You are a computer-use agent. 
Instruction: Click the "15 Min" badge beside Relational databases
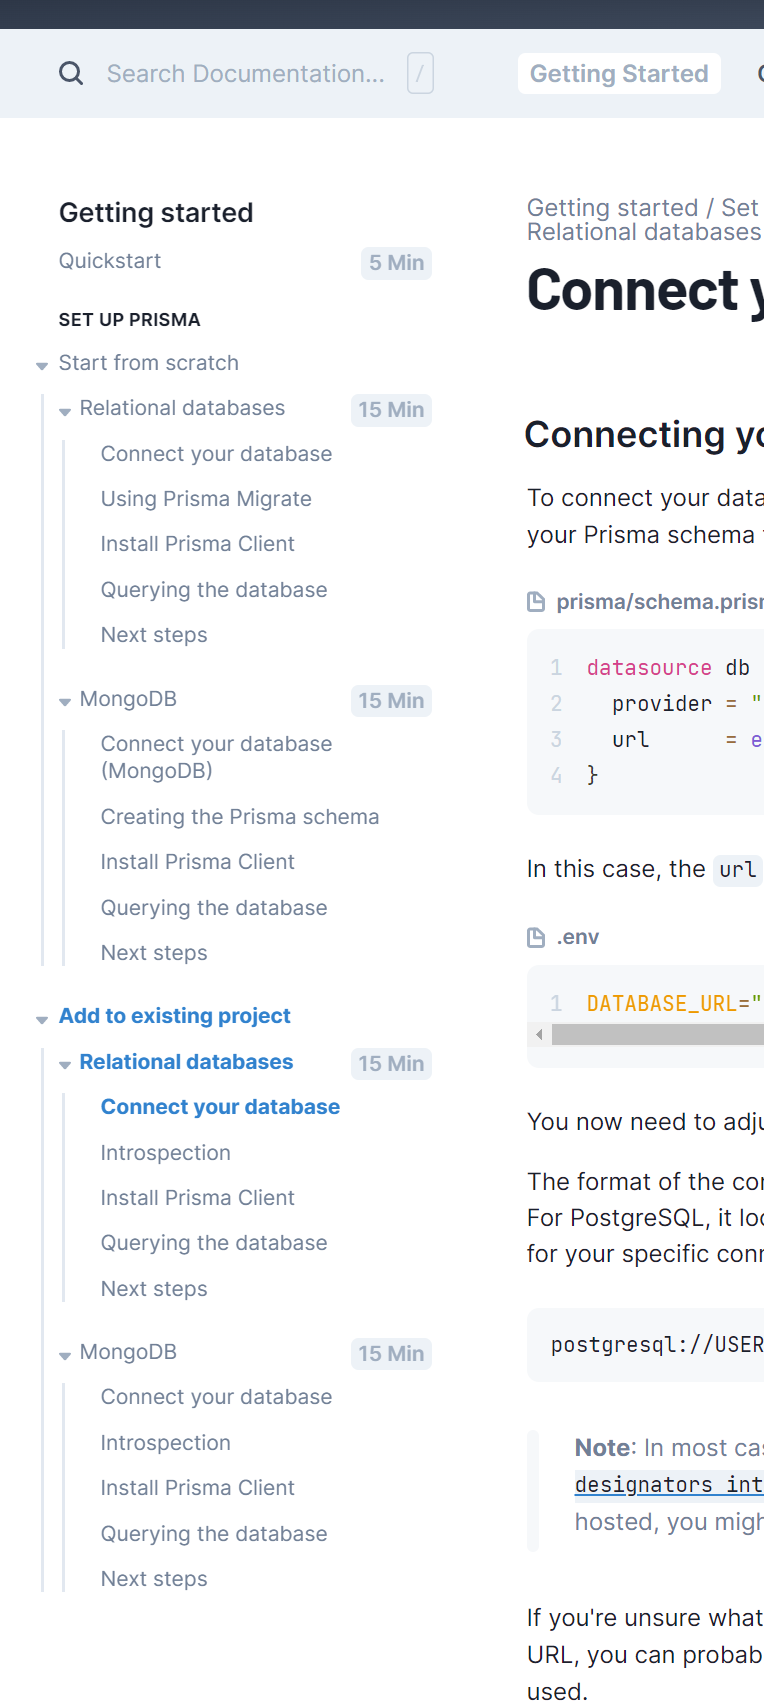coord(391,410)
